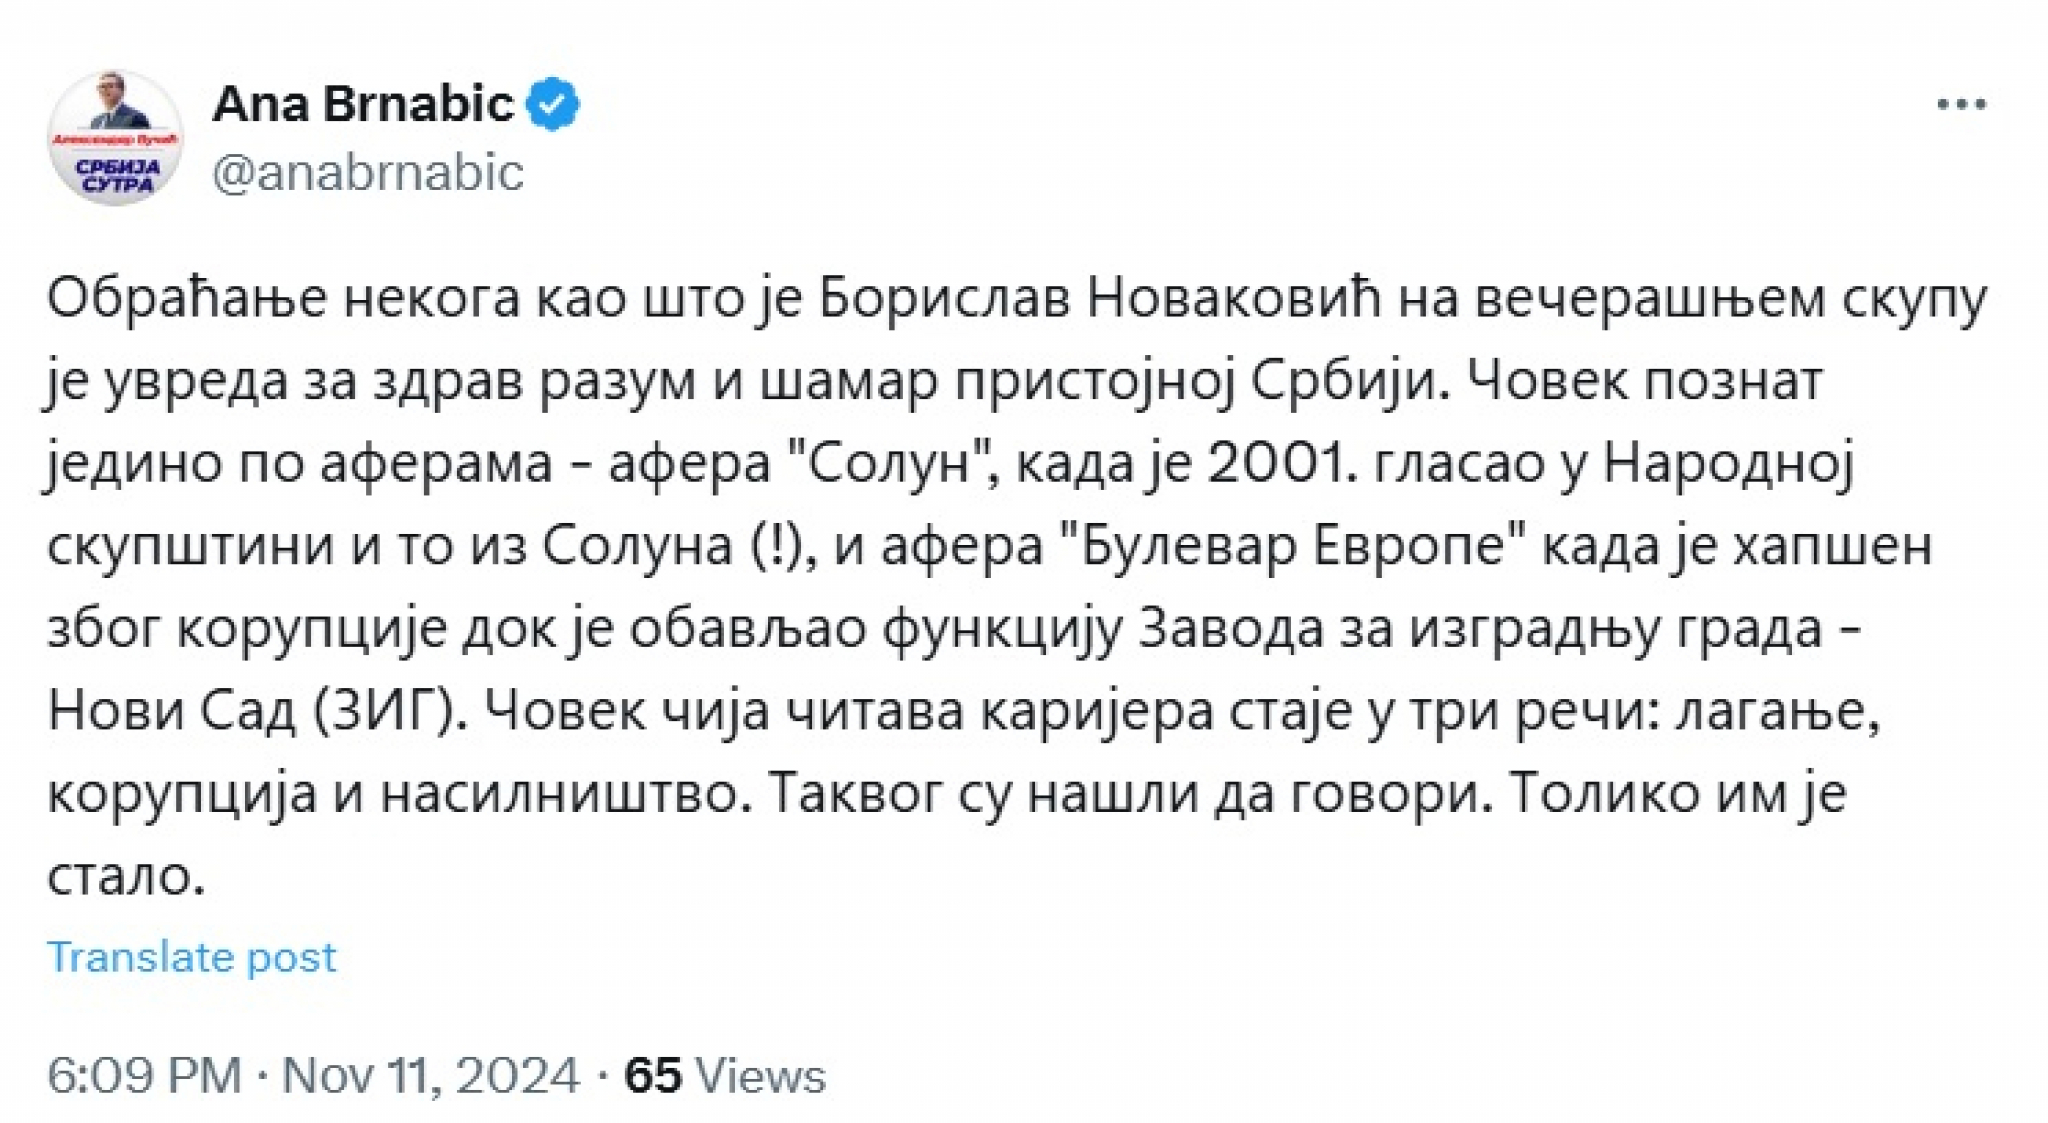
Task: Click the circular avatar showing campaign logo
Action: click(120, 135)
